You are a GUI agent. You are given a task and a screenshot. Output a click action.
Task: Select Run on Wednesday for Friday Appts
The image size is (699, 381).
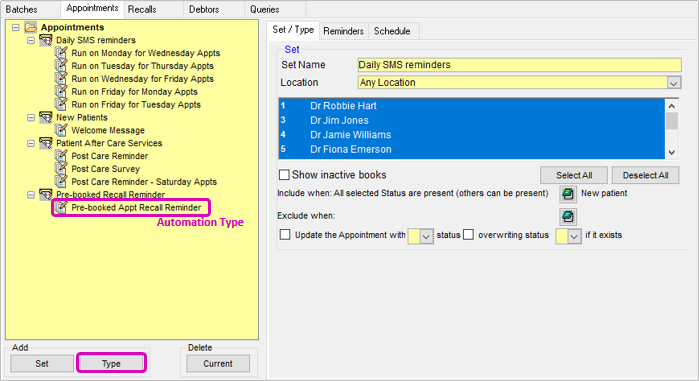click(143, 79)
